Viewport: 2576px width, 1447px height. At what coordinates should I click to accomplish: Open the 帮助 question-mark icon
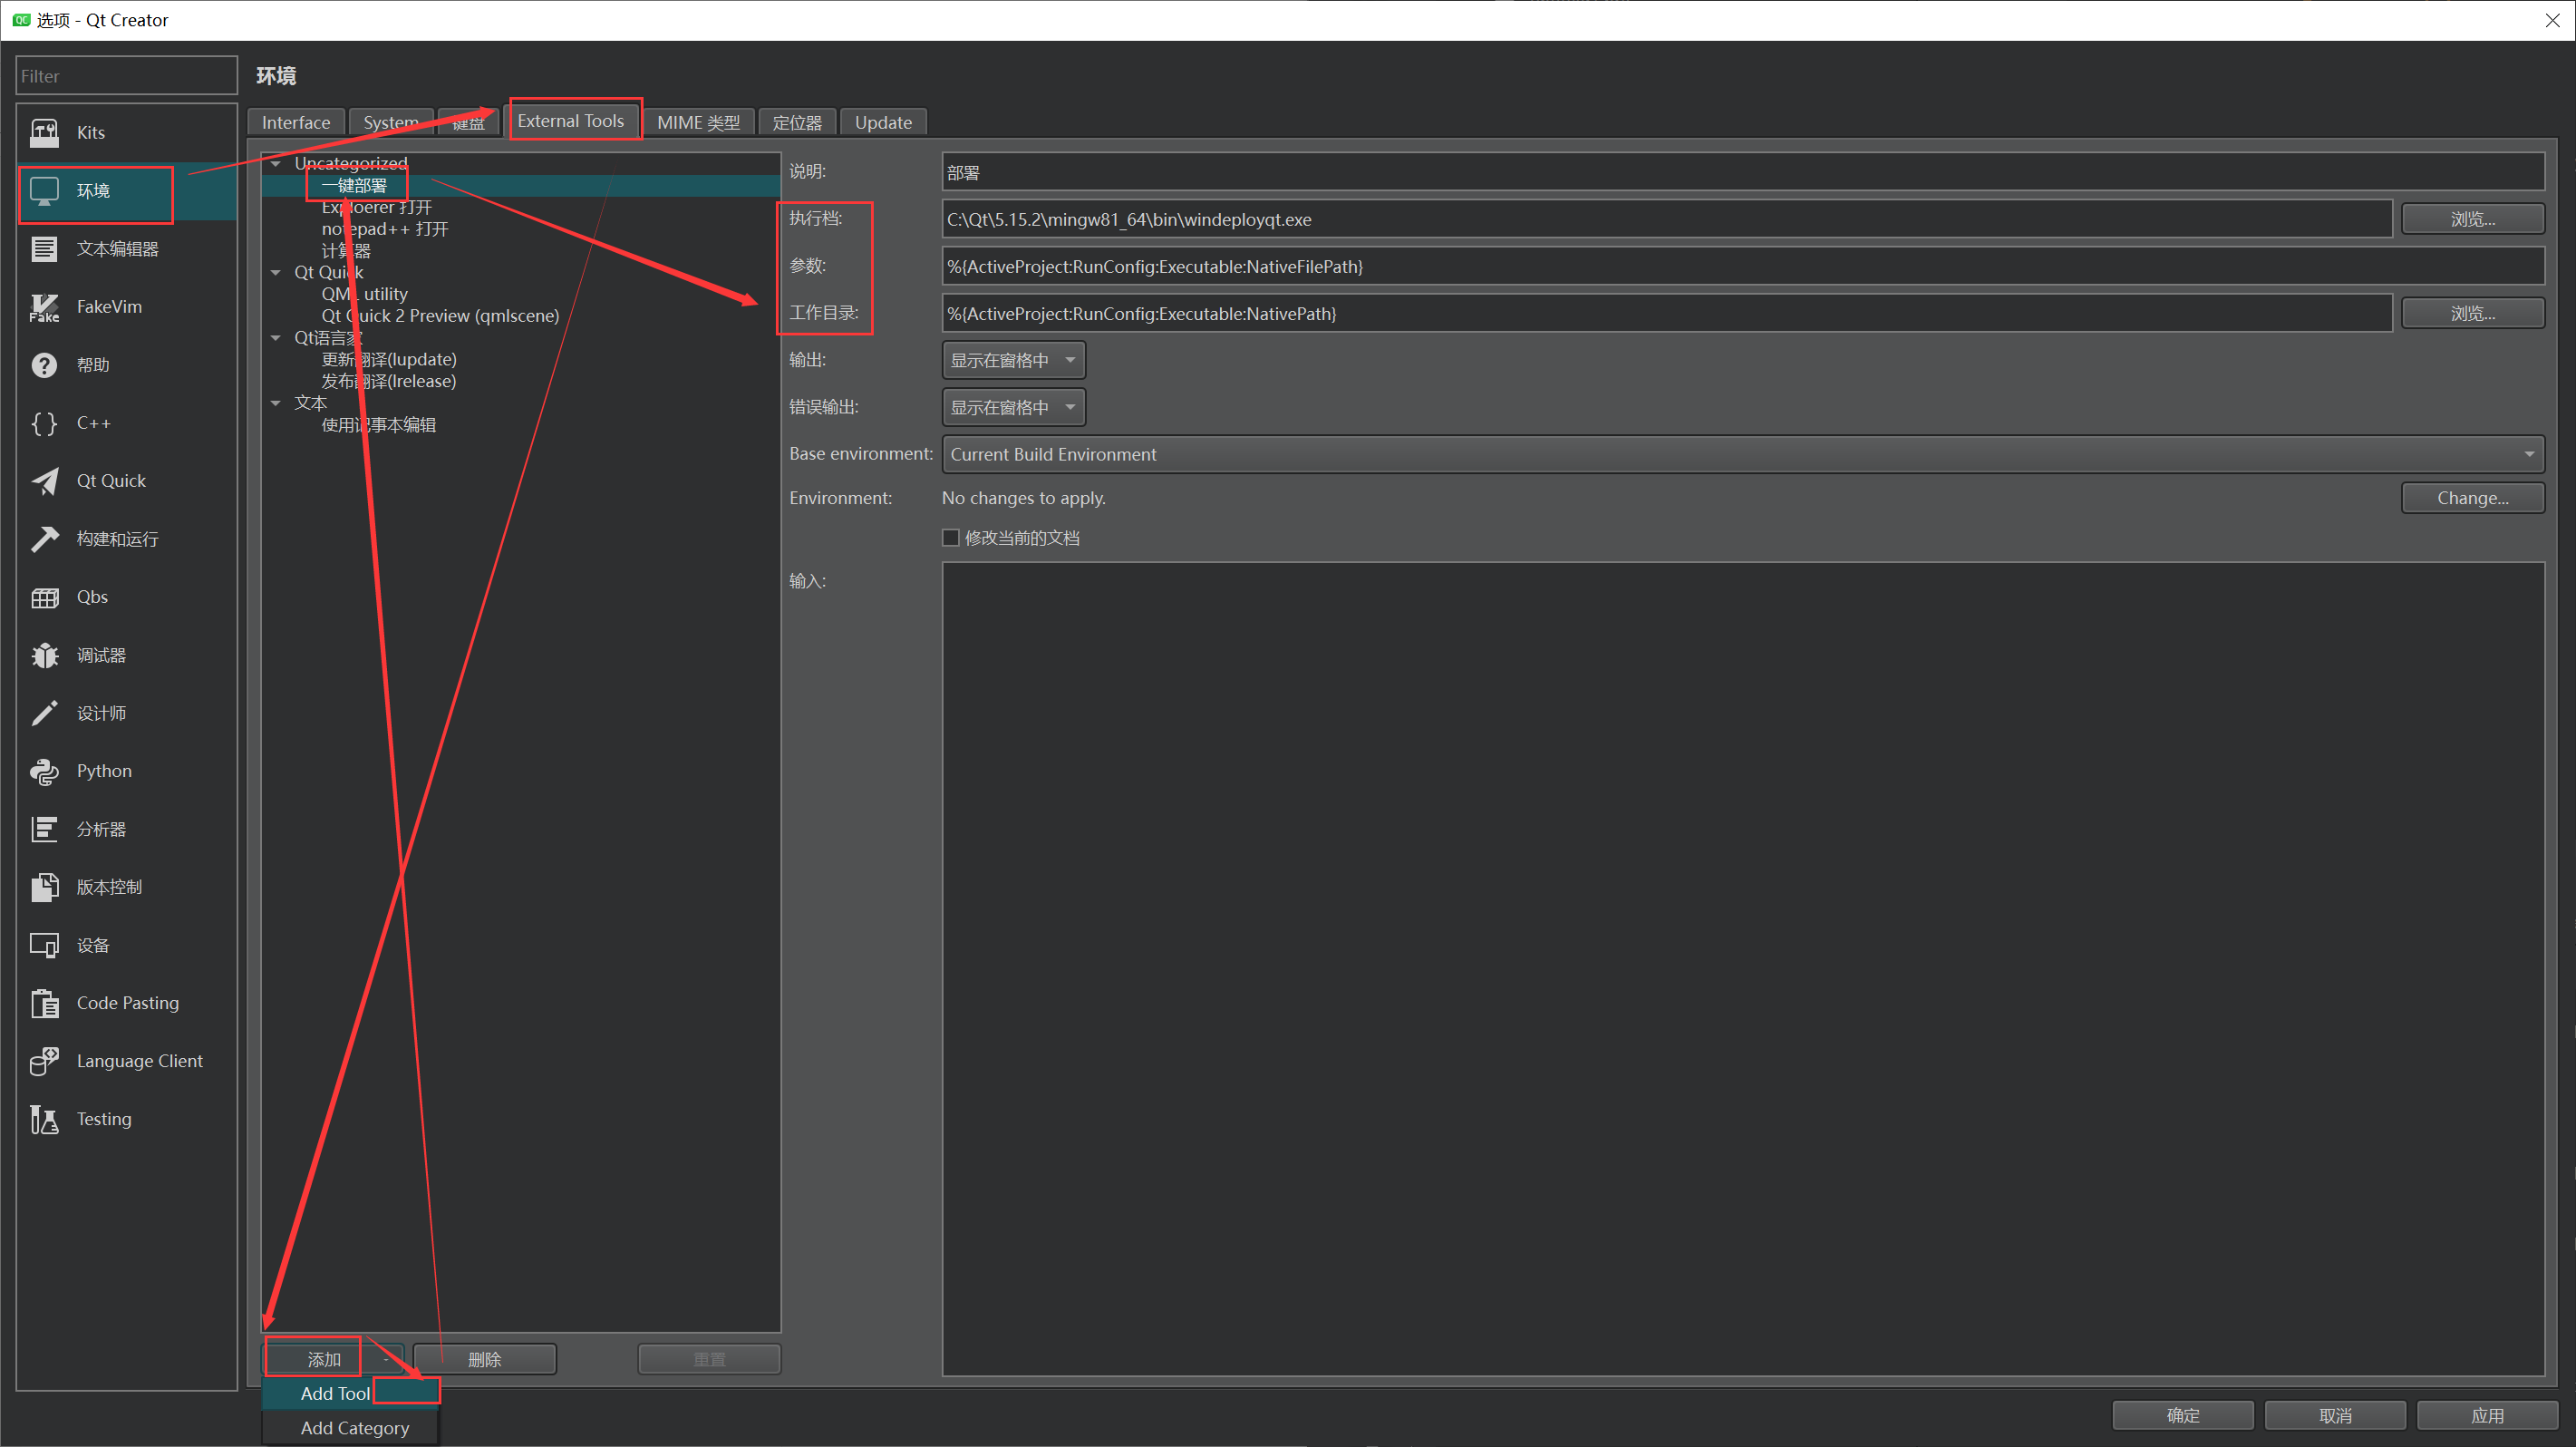[44, 365]
